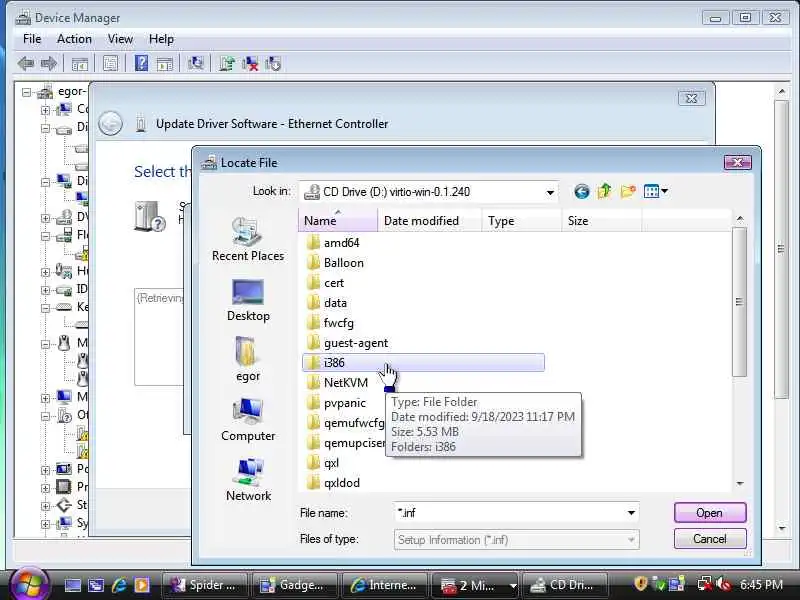Expand the Co... node under egor in tree
This screenshot has width=800, height=600.
(45, 110)
